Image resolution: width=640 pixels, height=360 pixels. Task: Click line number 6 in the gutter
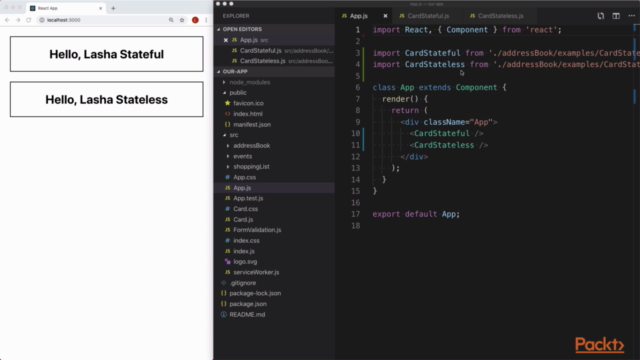[x=357, y=87]
